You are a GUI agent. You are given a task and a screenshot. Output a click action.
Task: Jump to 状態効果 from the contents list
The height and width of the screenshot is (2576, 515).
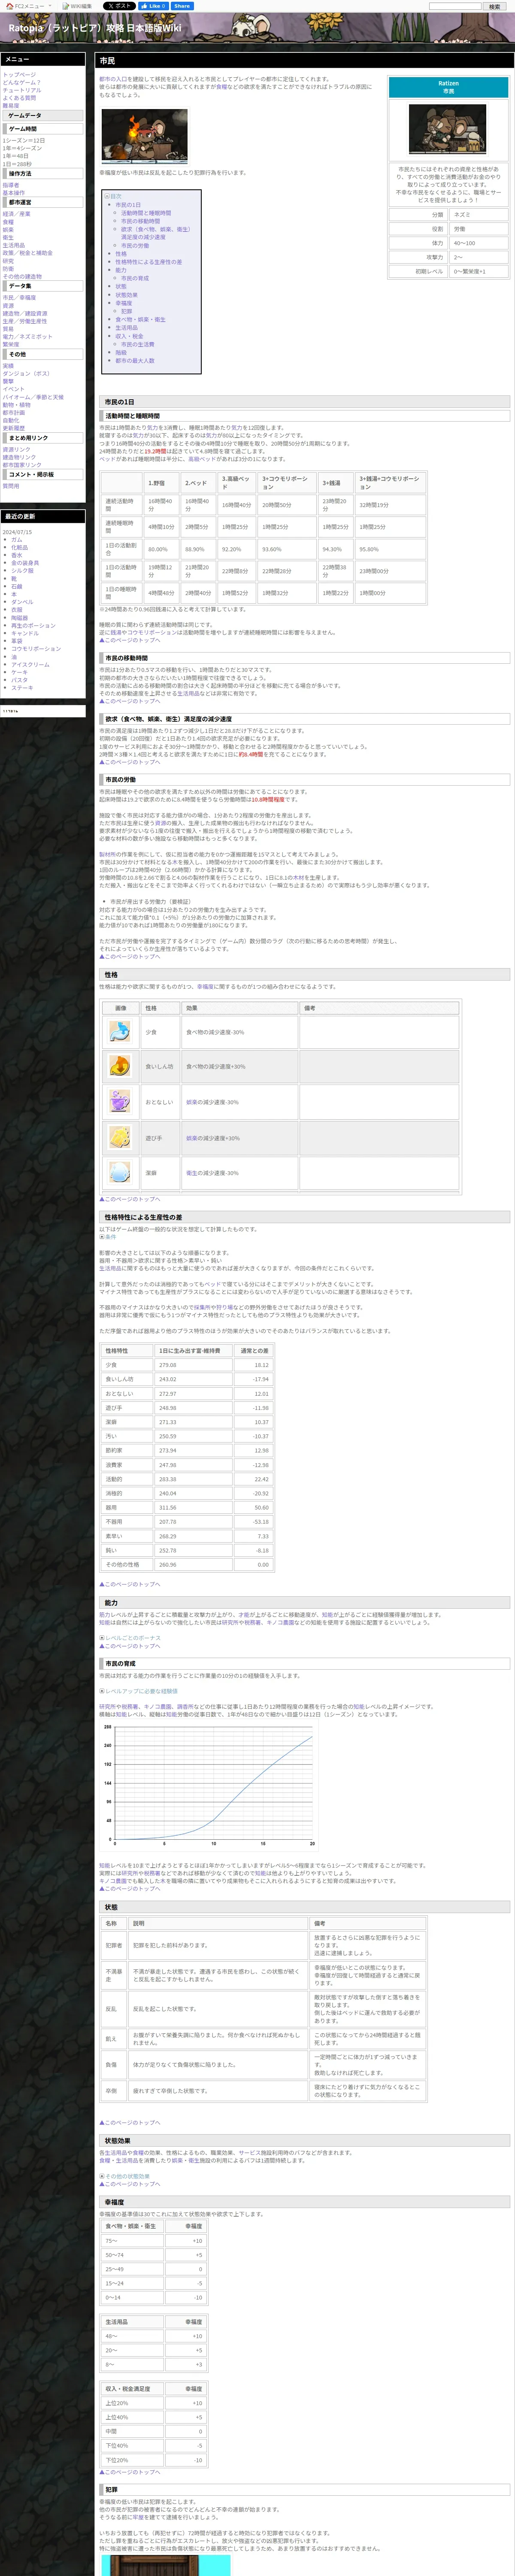click(126, 295)
